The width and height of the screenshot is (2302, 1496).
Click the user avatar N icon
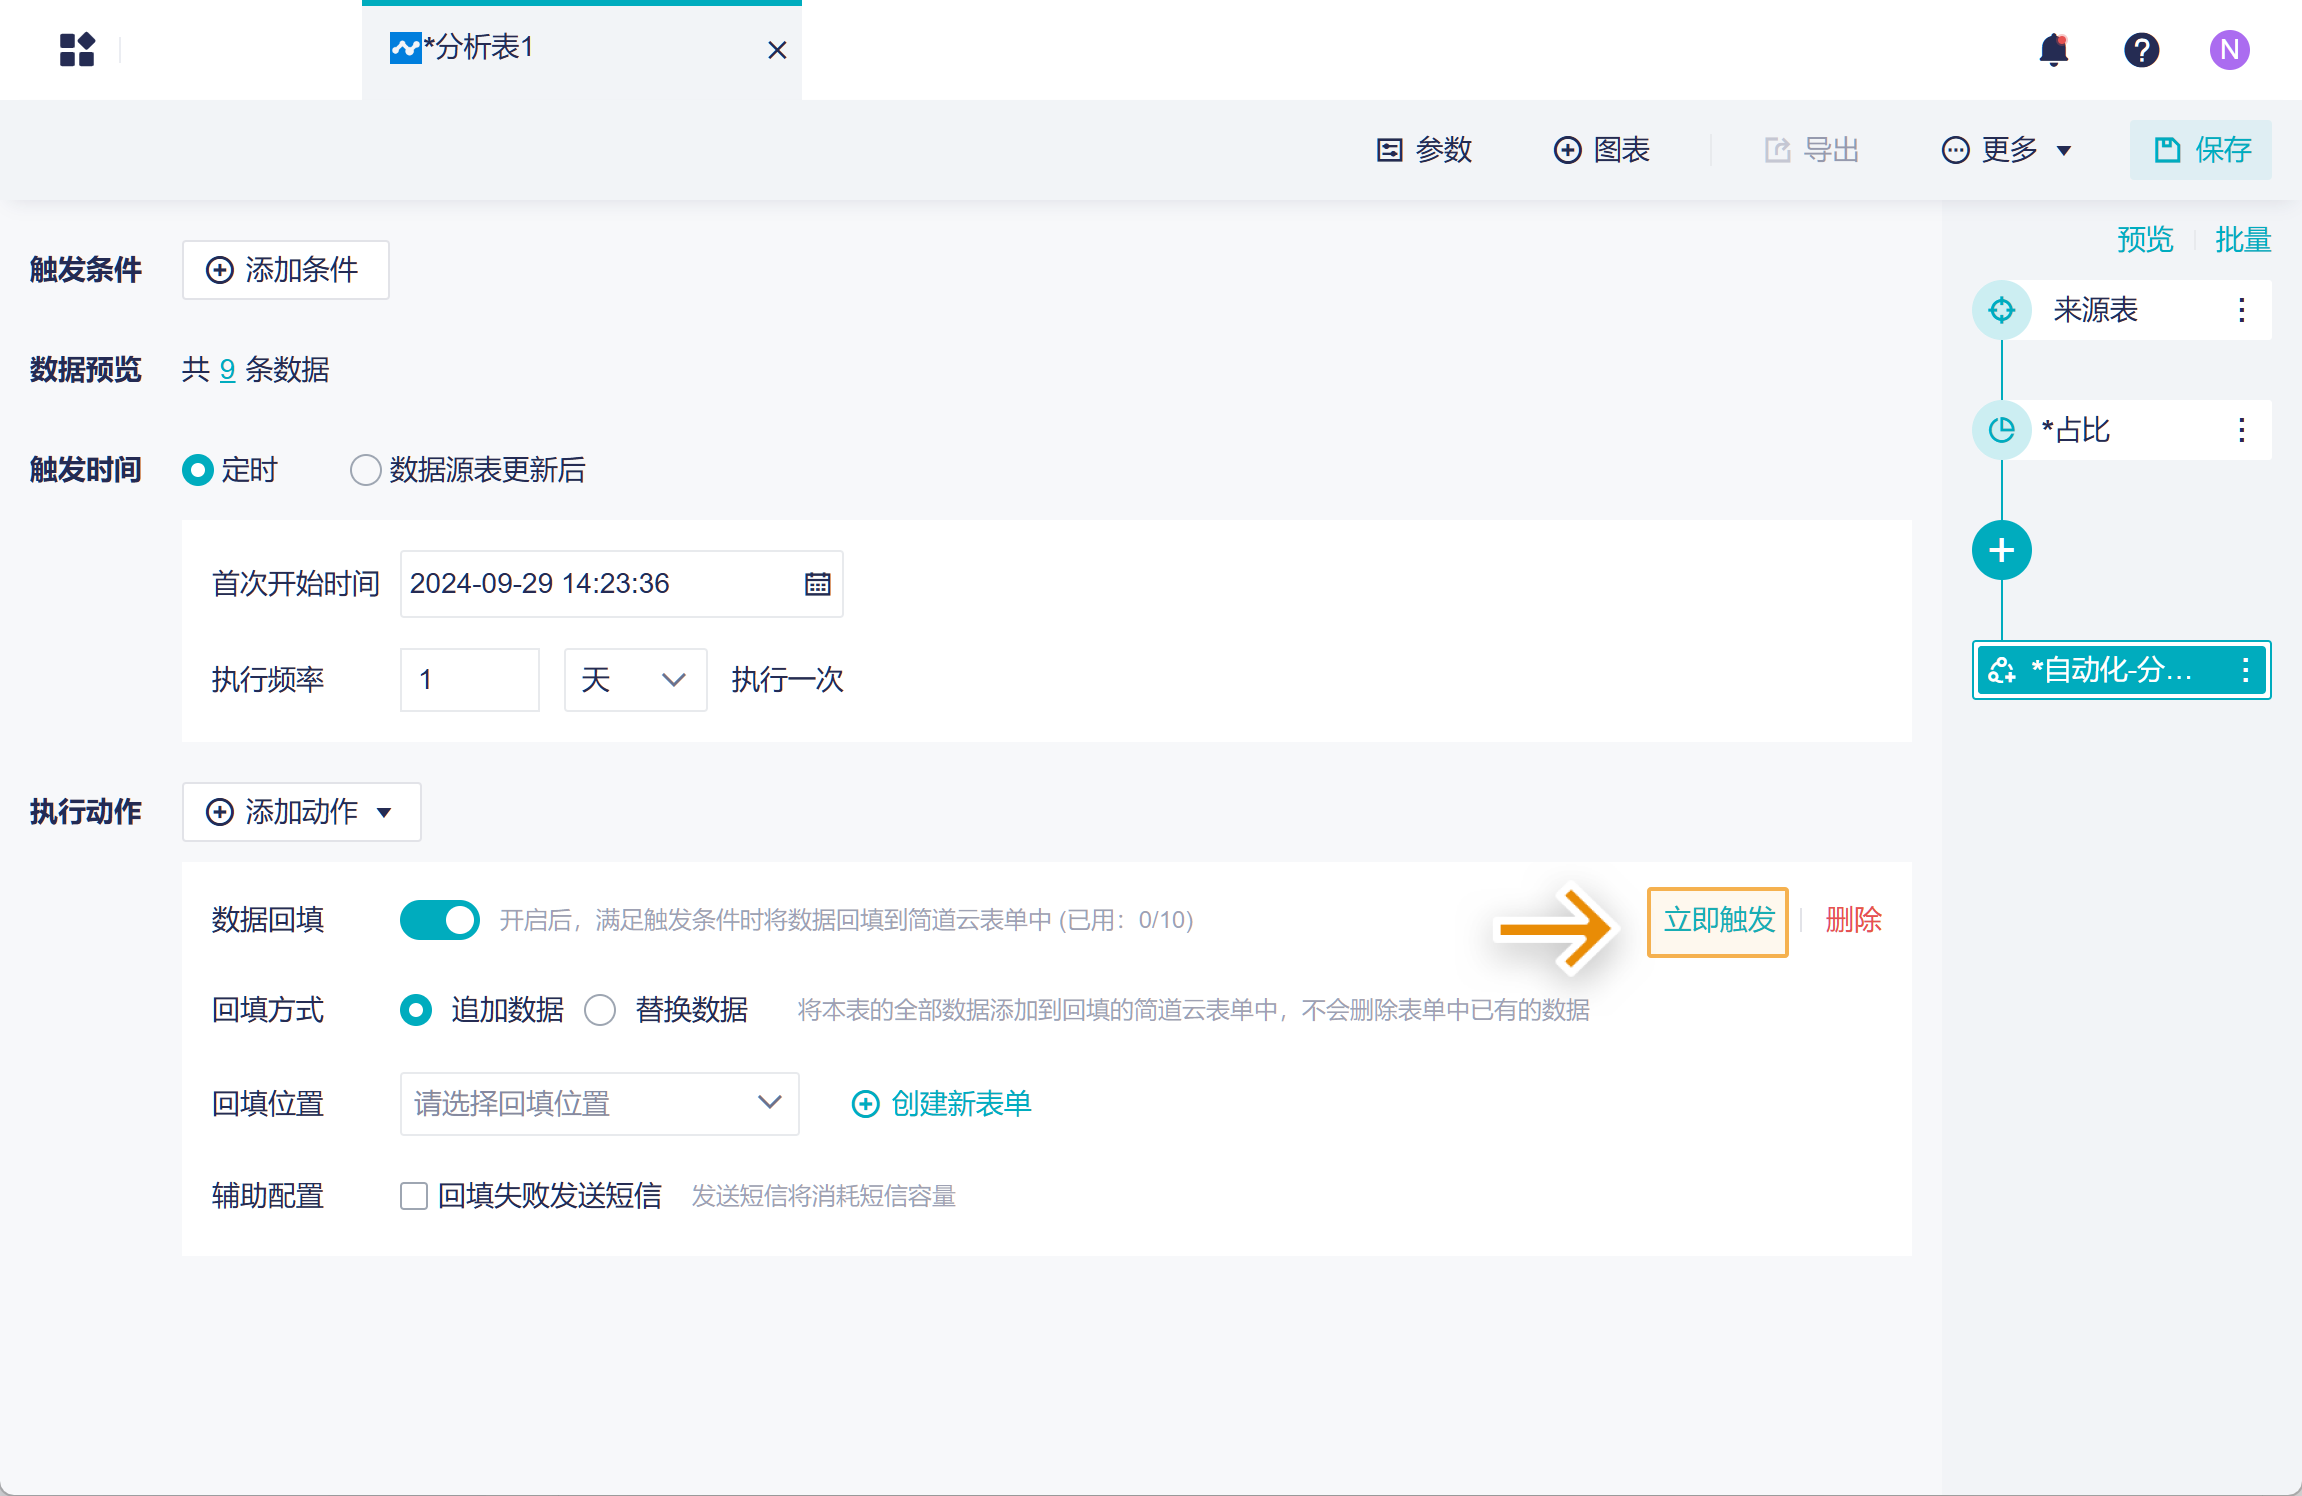(x=2229, y=50)
